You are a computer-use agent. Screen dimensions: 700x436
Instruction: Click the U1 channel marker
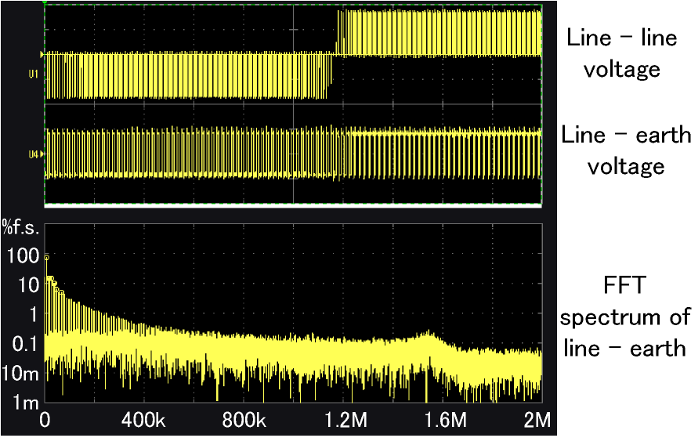tap(34, 74)
